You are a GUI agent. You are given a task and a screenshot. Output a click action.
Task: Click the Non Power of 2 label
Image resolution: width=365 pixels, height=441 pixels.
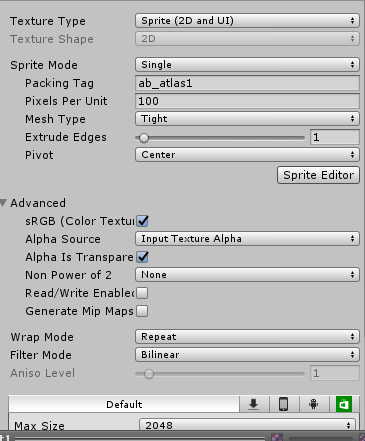click(68, 275)
